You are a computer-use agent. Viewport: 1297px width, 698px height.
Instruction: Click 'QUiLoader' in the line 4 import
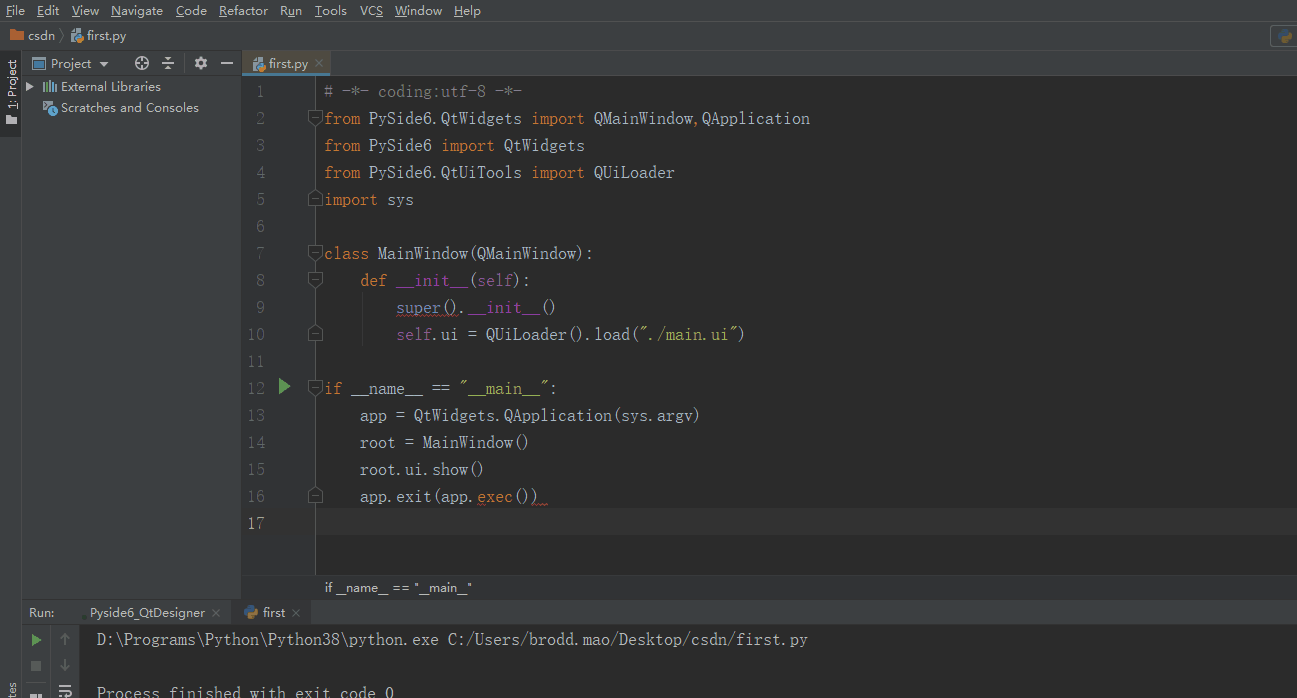(x=634, y=172)
